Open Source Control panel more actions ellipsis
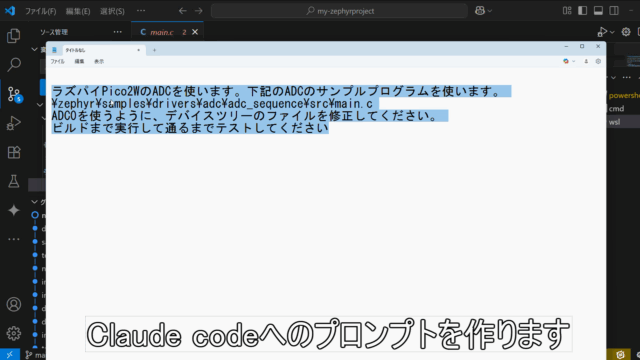The image size is (640, 360). 118,32
